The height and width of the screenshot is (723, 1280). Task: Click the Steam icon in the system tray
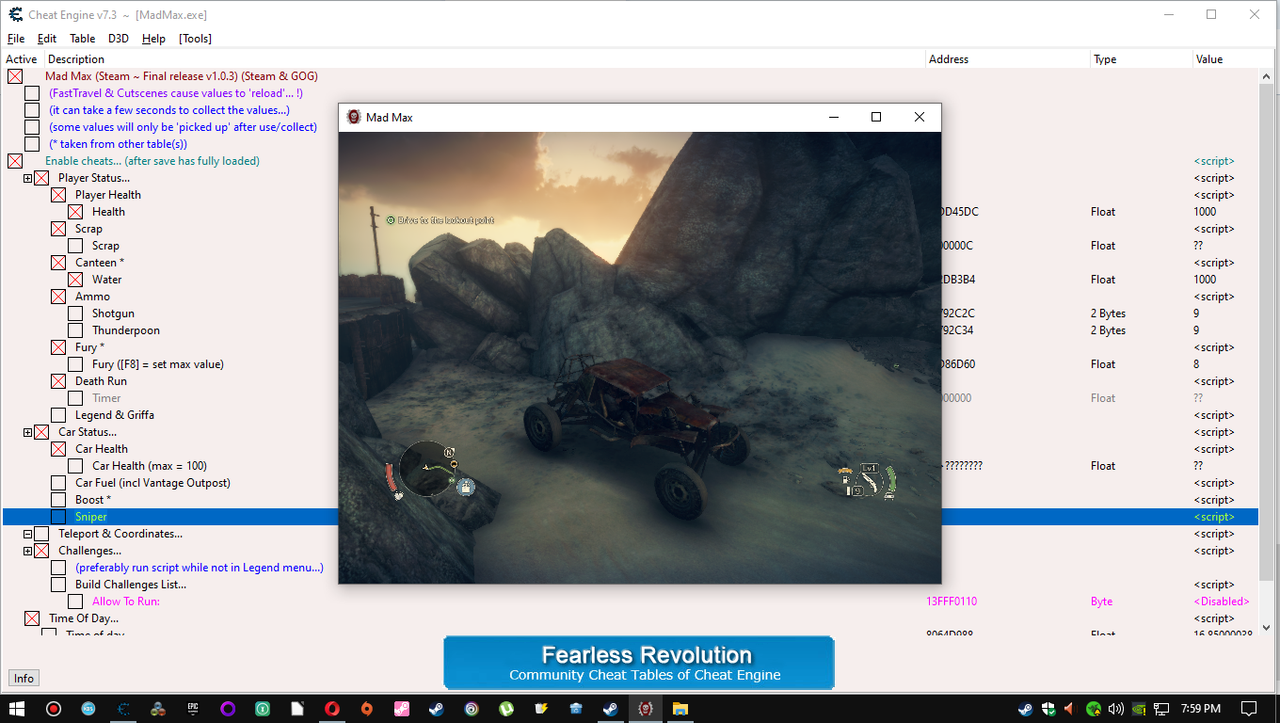1026,709
